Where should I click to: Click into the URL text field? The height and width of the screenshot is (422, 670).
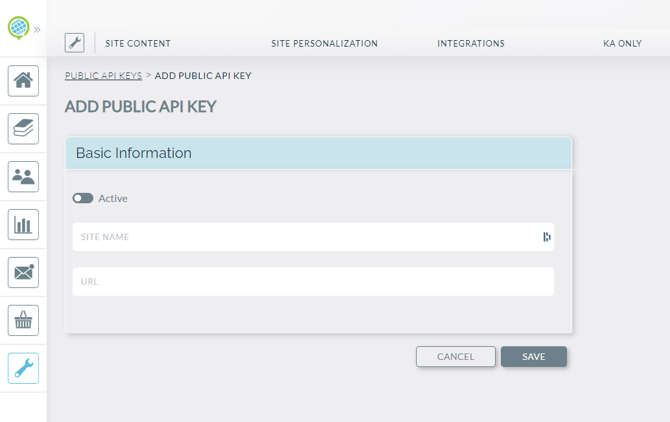[x=312, y=282]
